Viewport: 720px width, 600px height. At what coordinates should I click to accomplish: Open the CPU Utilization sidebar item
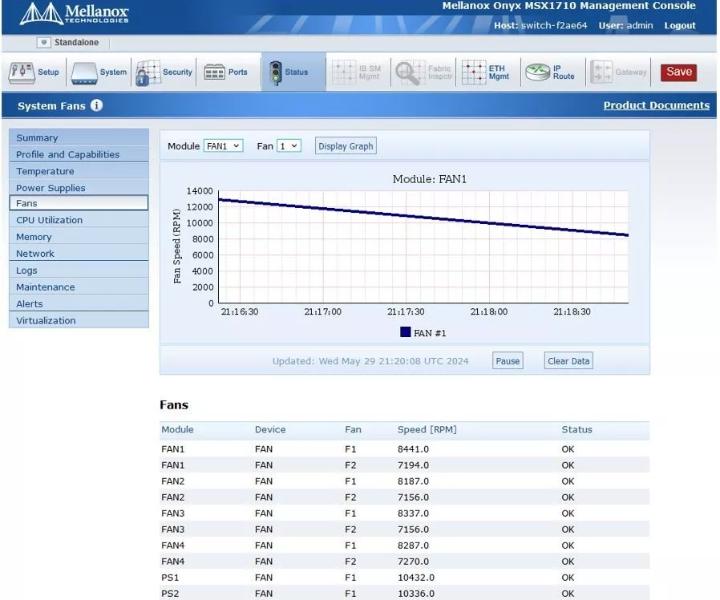coord(79,220)
